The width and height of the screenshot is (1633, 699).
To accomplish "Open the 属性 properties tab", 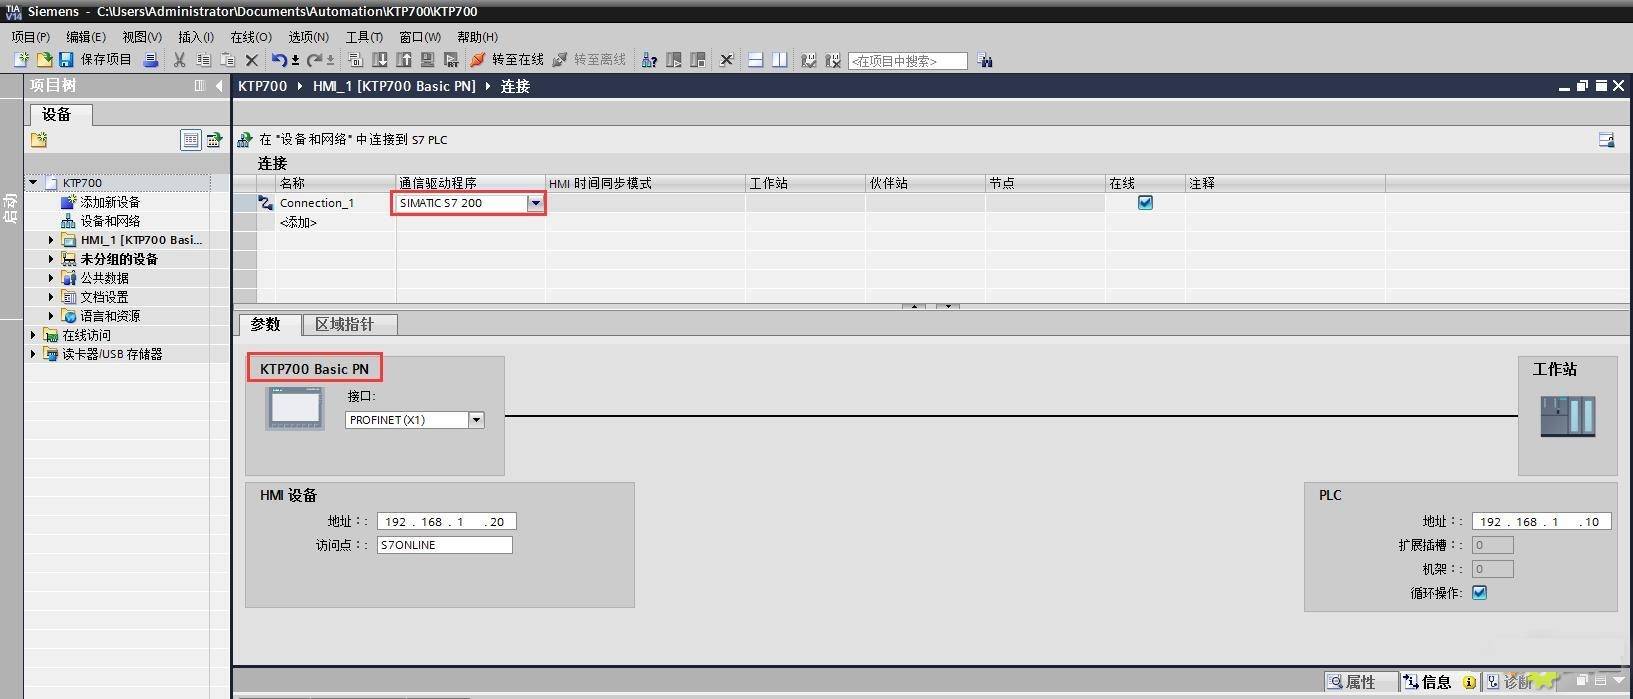I will (1360, 682).
